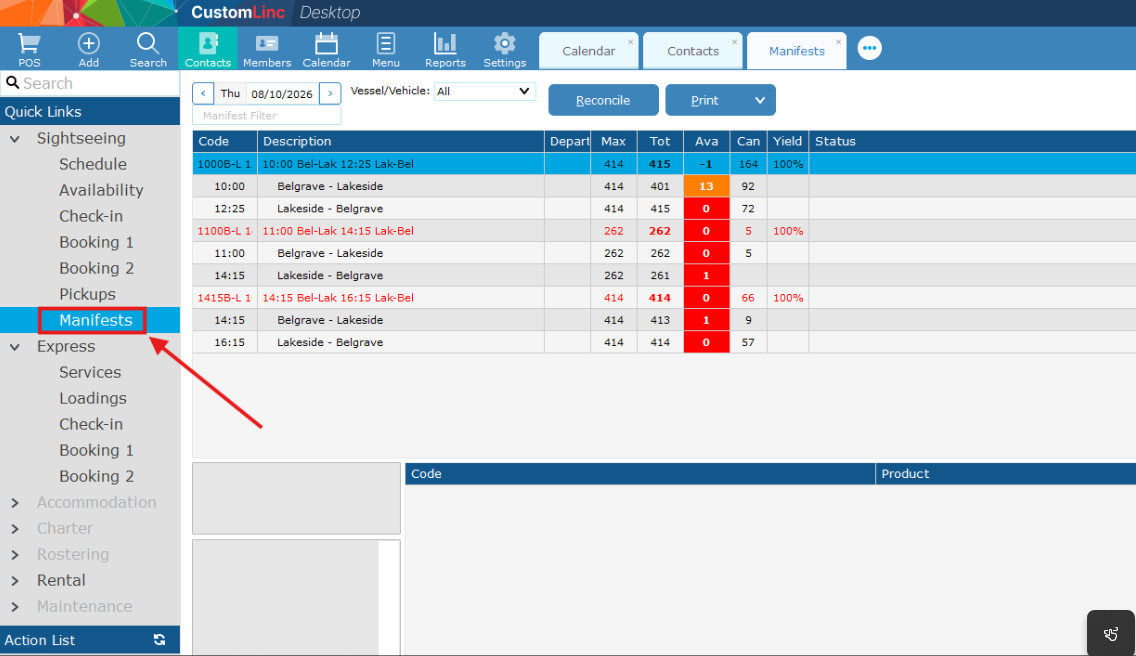
Task: Click the more tabs ellipsis button
Action: click(x=869, y=48)
